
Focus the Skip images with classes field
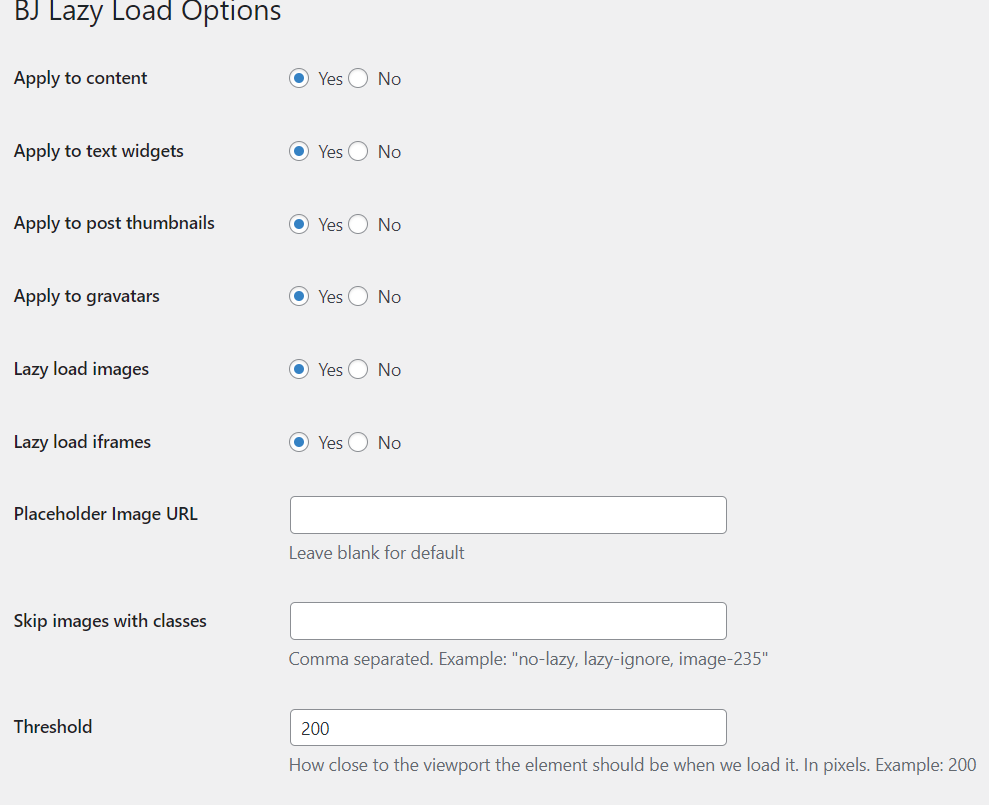point(508,621)
